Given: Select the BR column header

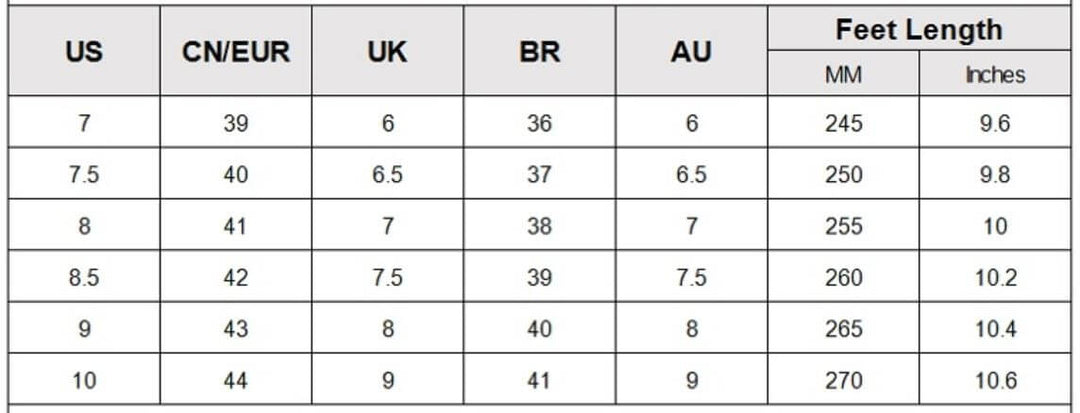Looking at the screenshot, I should click(x=540, y=52).
